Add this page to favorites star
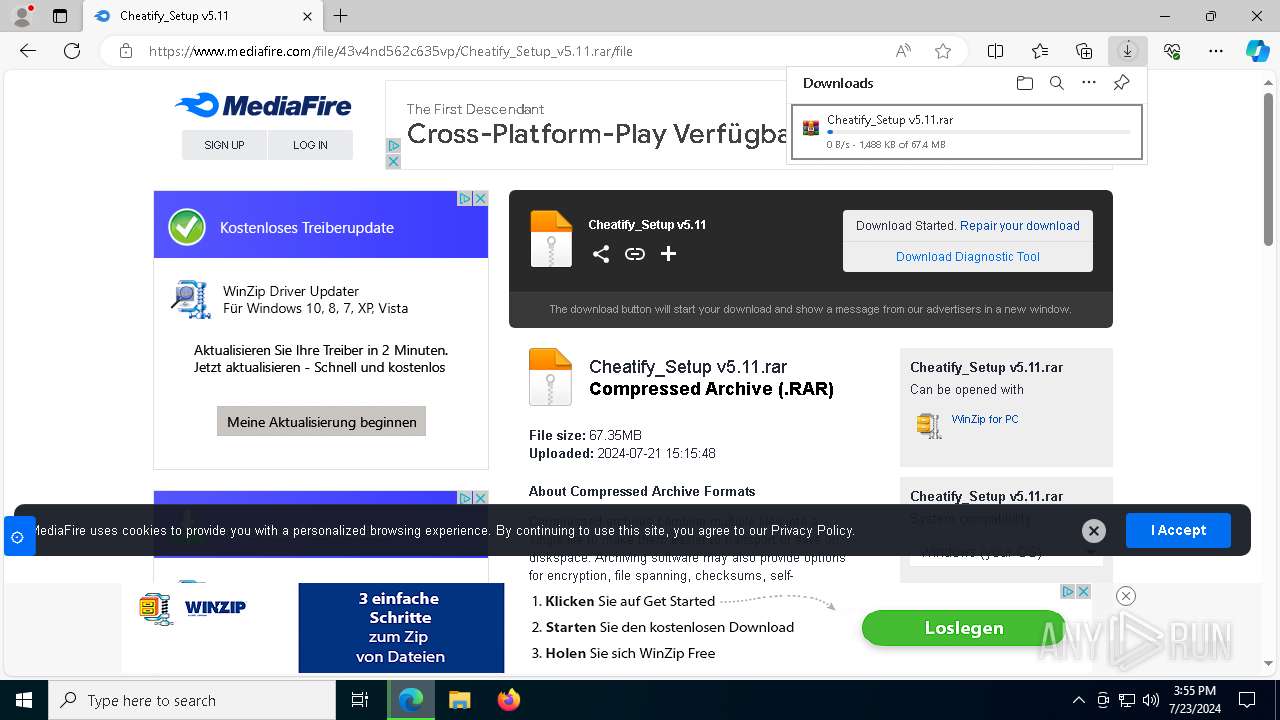This screenshot has width=1280, height=720. pos(943,51)
